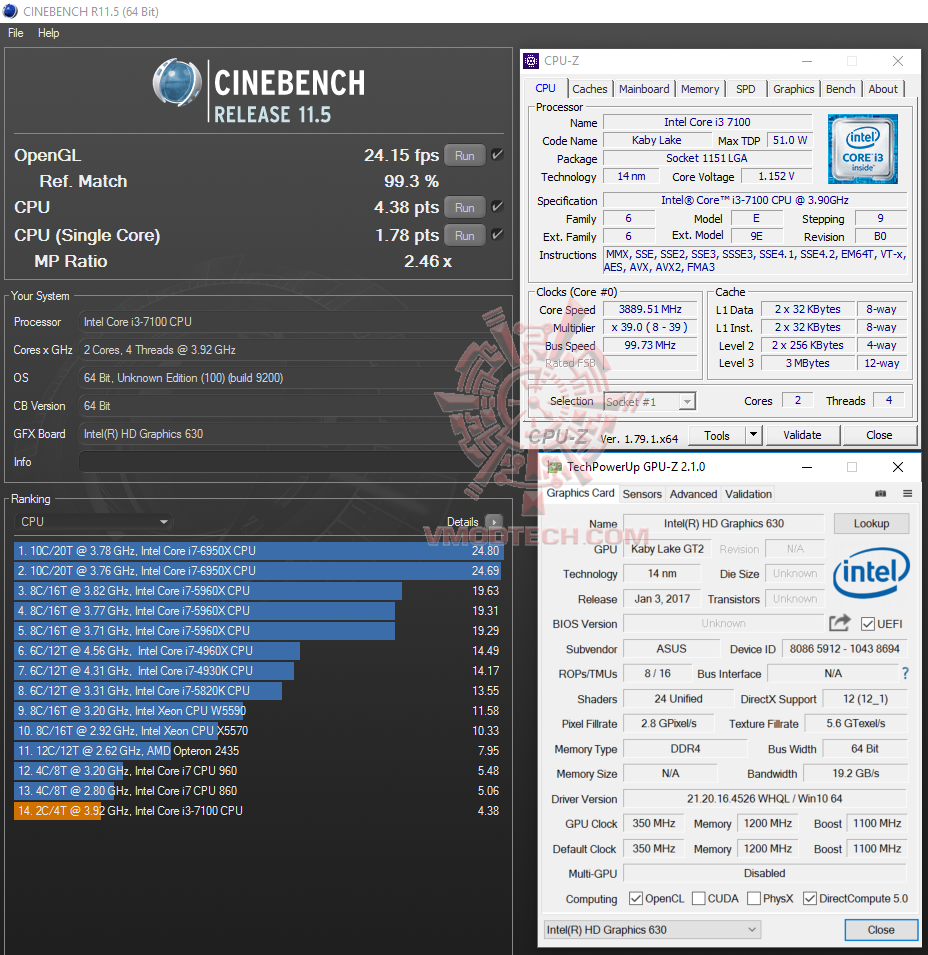Switch to the Bench tab in CPU-Z
Viewport: 928px width, 955px height.
click(x=840, y=89)
